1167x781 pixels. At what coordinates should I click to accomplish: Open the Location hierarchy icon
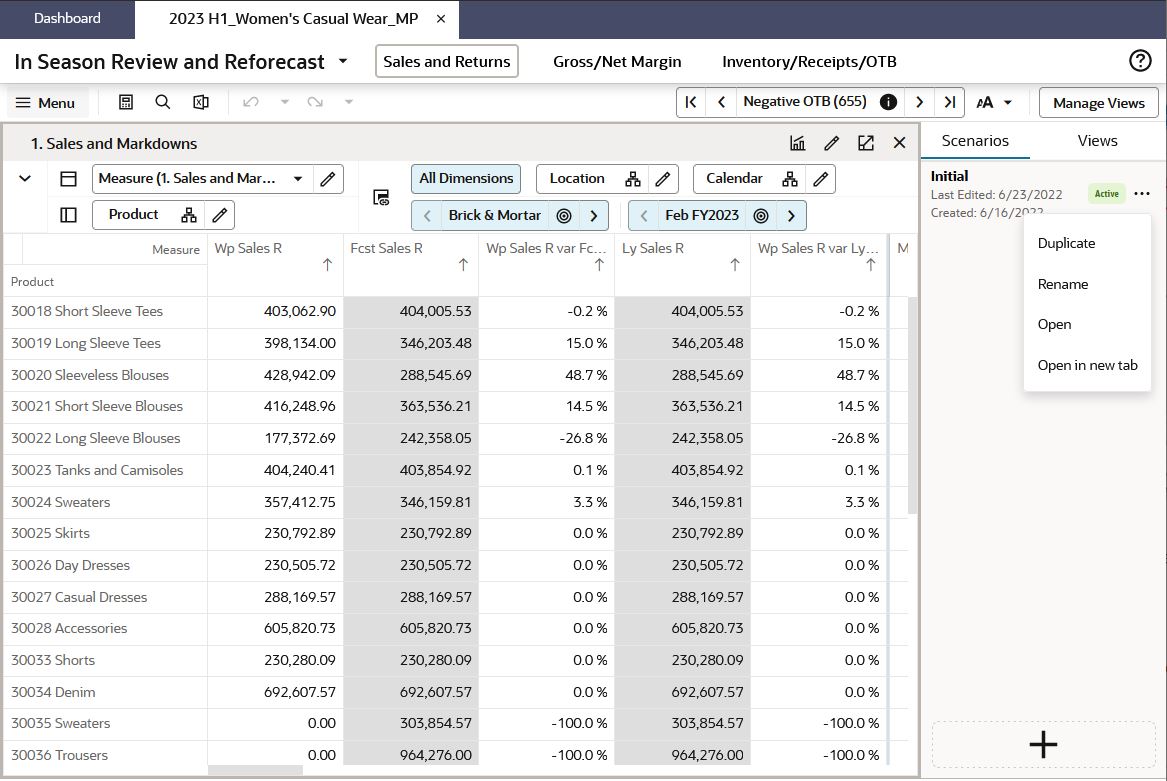[x=633, y=179]
